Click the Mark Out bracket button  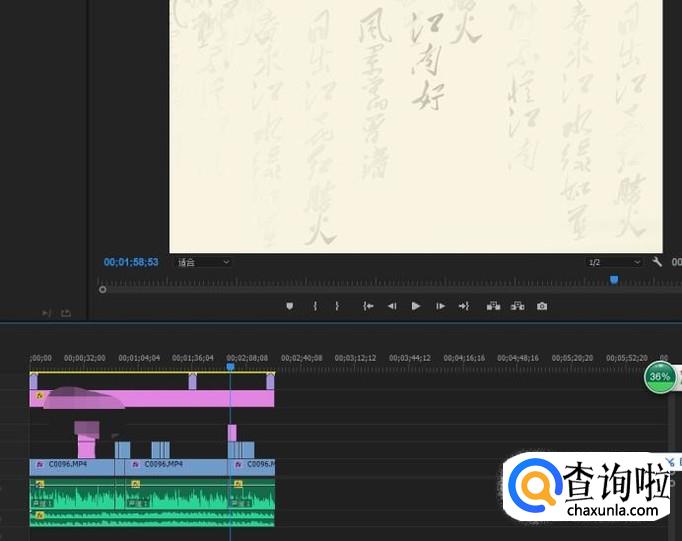coord(337,306)
